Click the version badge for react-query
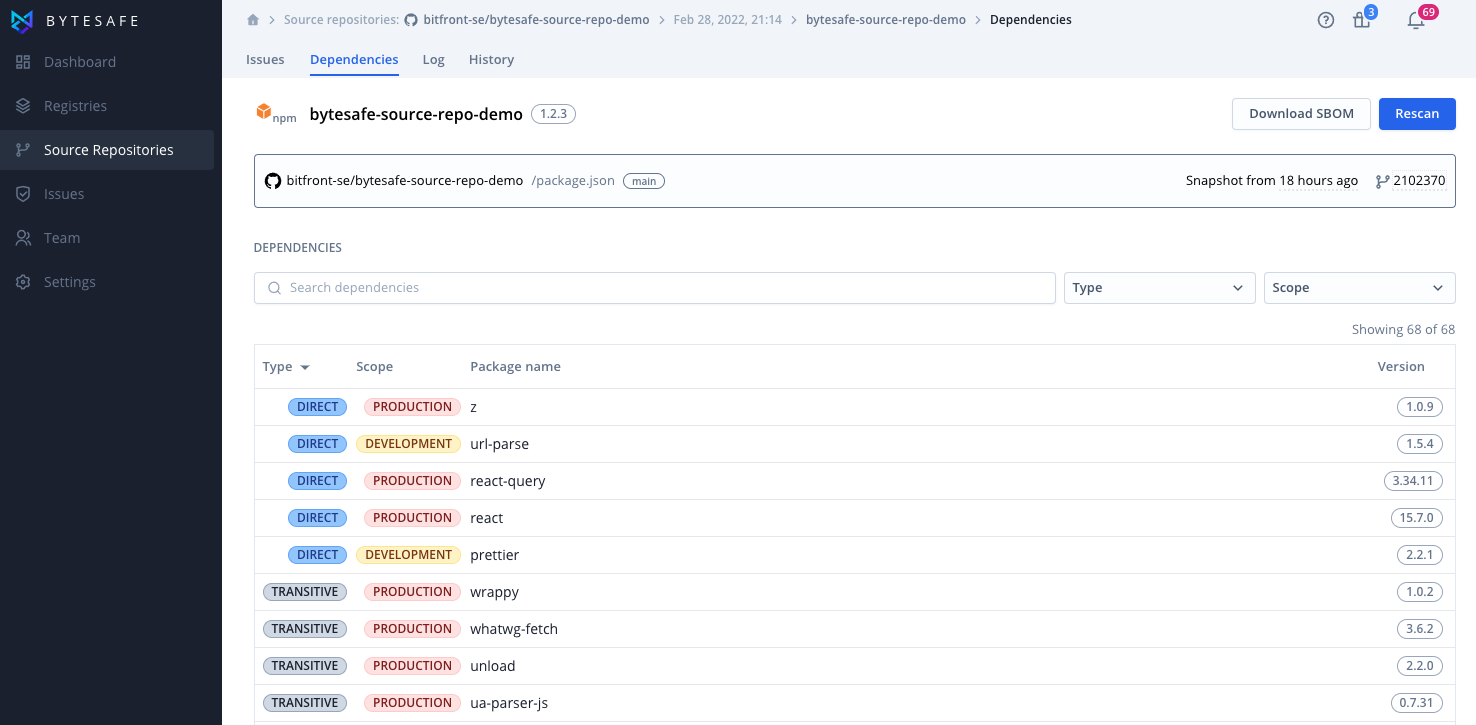The width and height of the screenshot is (1476, 725). click(1413, 480)
